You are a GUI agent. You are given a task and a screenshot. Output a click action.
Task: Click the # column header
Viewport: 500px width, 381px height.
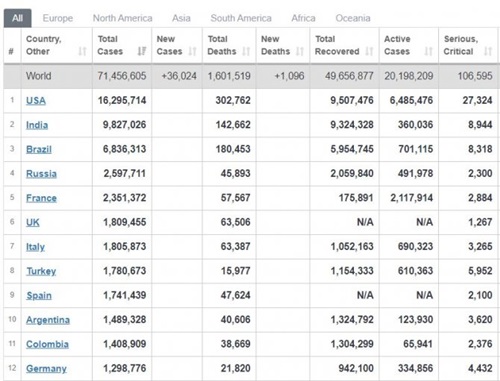[11, 51]
